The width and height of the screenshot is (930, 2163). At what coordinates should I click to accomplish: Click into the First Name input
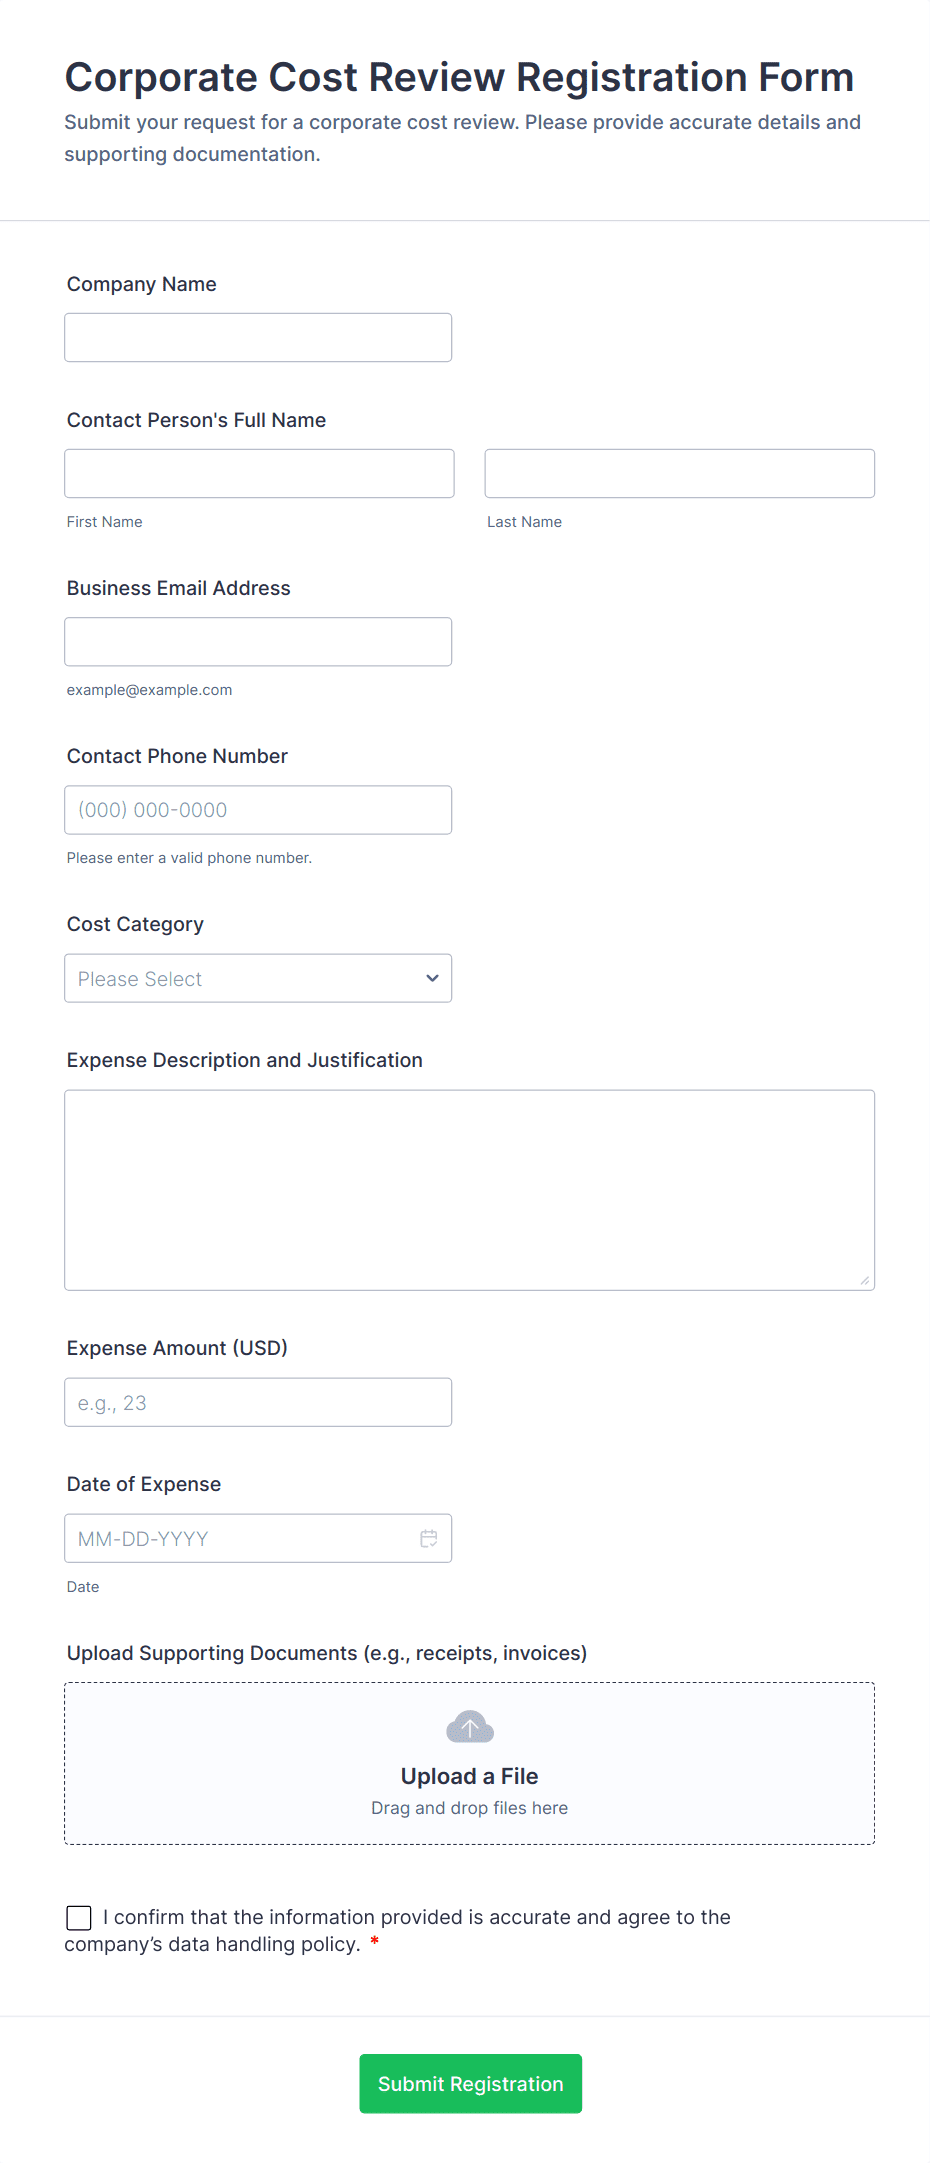pyautogui.click(x=259, y=474)
